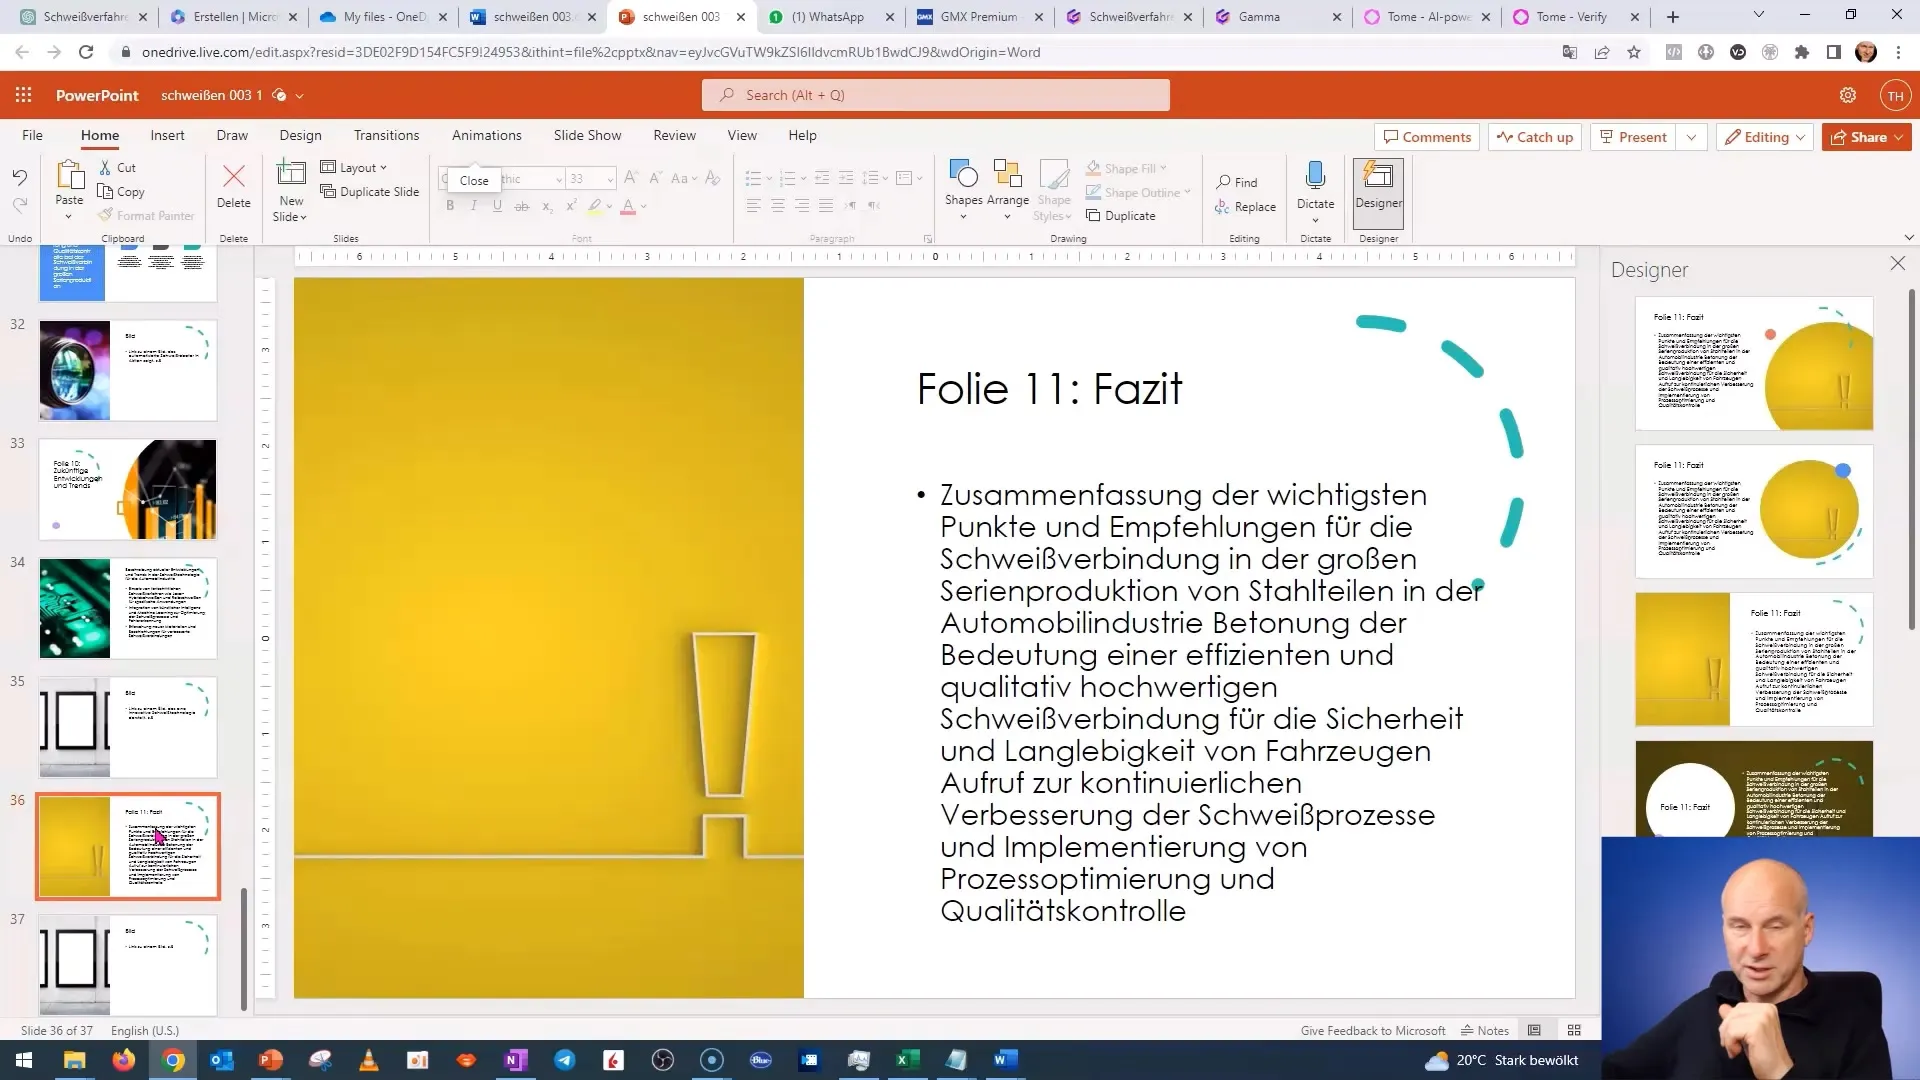This screenshot has width=1920, height=1080.
Task: Click the Draw tab in ribbon
Action: (232, 135)
